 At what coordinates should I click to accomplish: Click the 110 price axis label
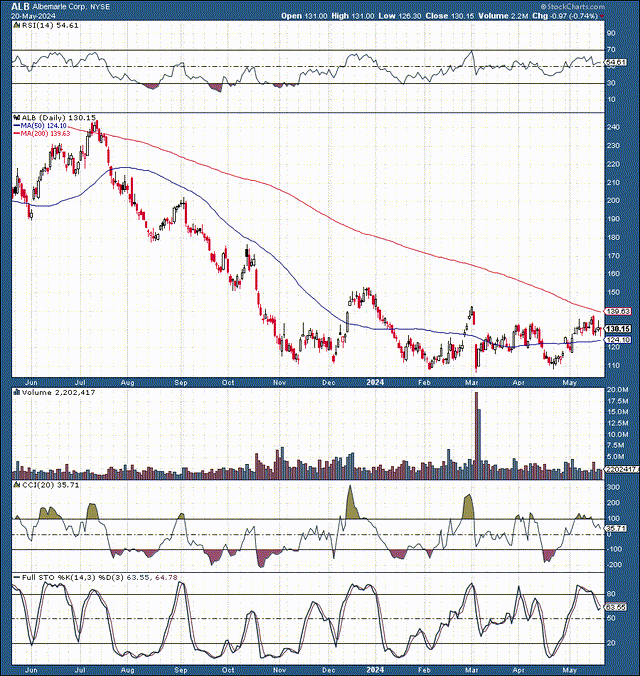pyautogui.click(x=613, y=366)
